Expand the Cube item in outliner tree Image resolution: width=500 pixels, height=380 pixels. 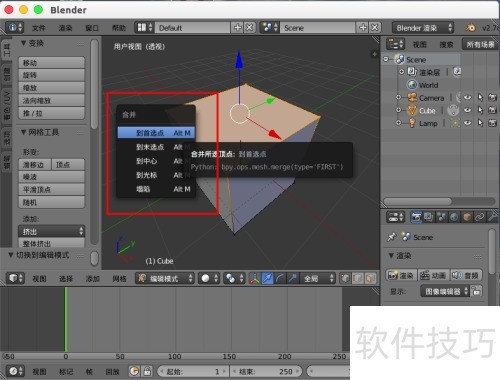click(398, 110)
